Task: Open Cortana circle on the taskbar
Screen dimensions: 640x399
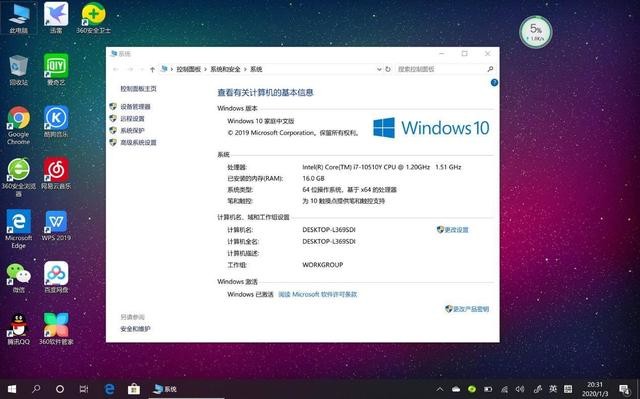Action: (60, 389)
